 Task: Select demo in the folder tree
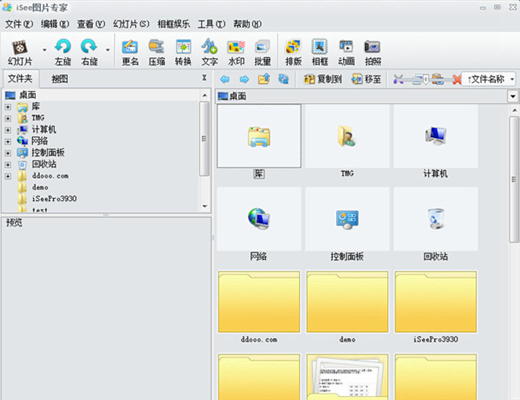[40, 187]
